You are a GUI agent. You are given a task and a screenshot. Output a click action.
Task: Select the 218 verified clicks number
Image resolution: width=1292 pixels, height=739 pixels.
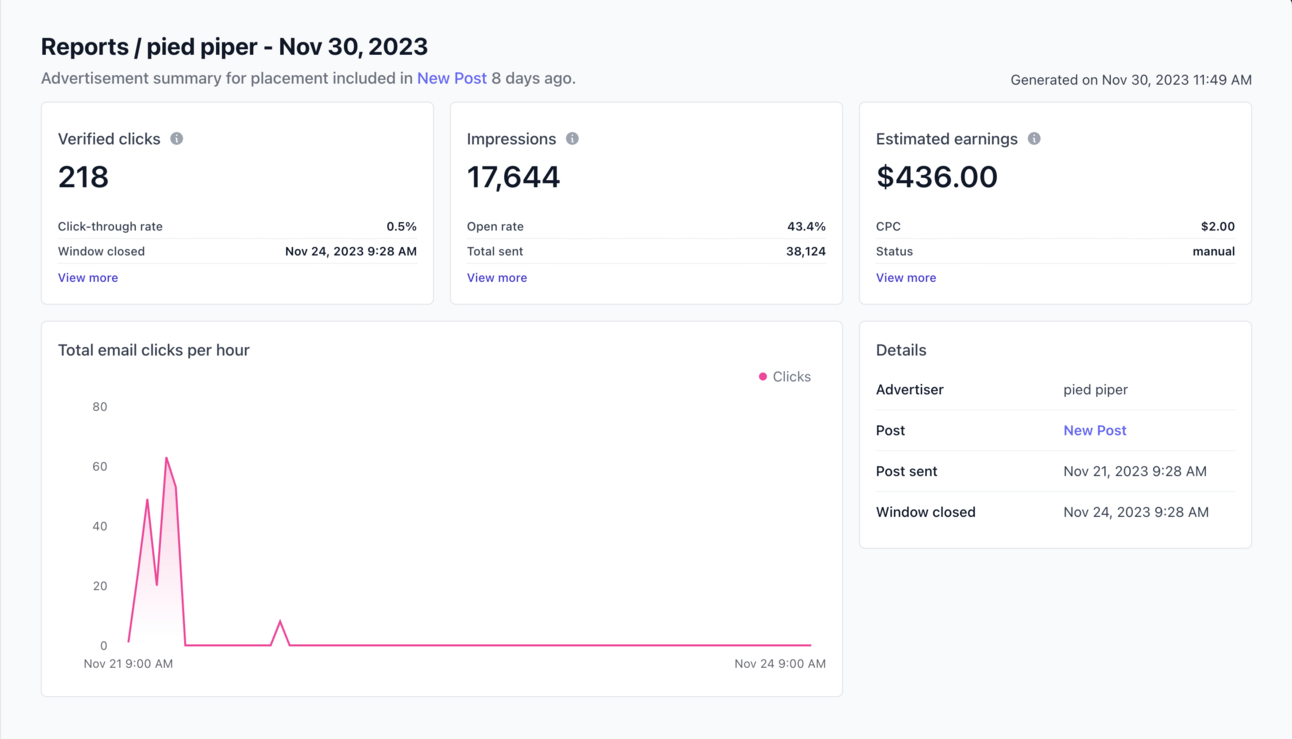point(83,177)
